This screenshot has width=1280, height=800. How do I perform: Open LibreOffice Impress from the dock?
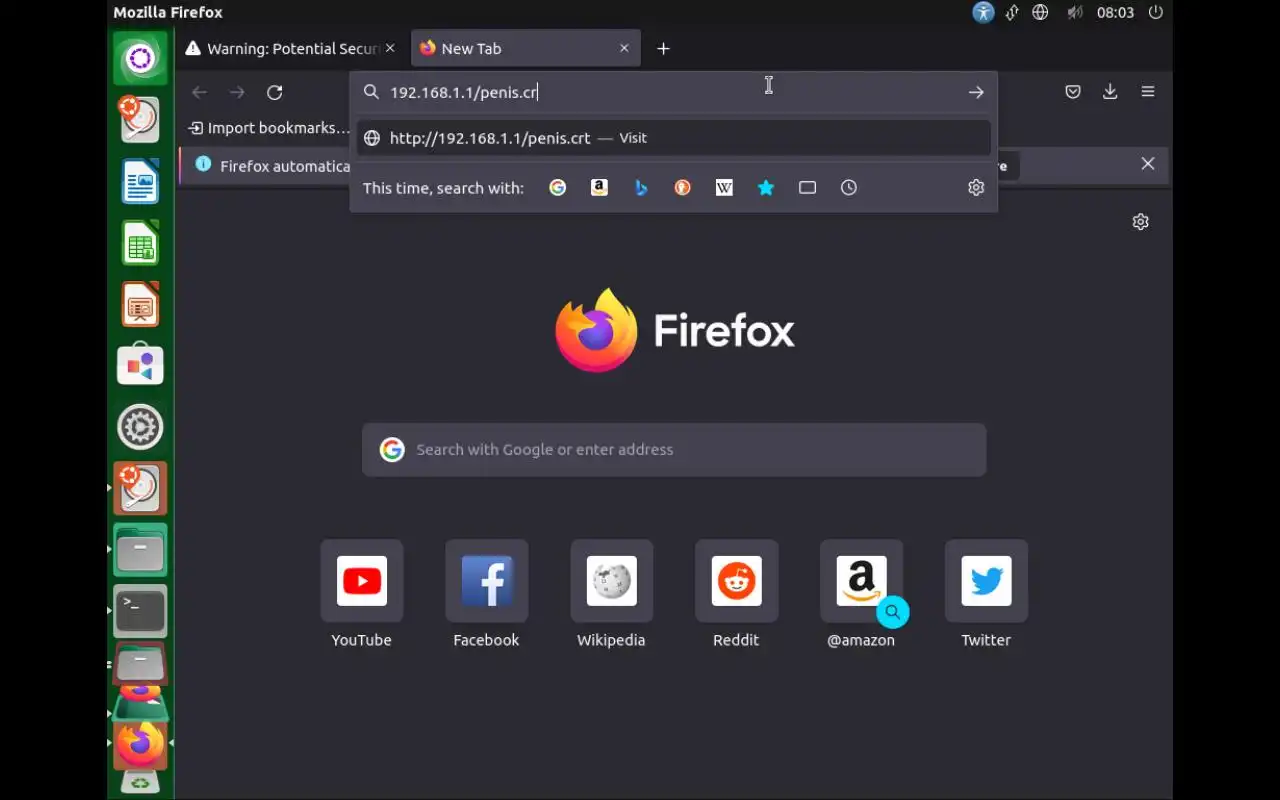pos(140,304)
